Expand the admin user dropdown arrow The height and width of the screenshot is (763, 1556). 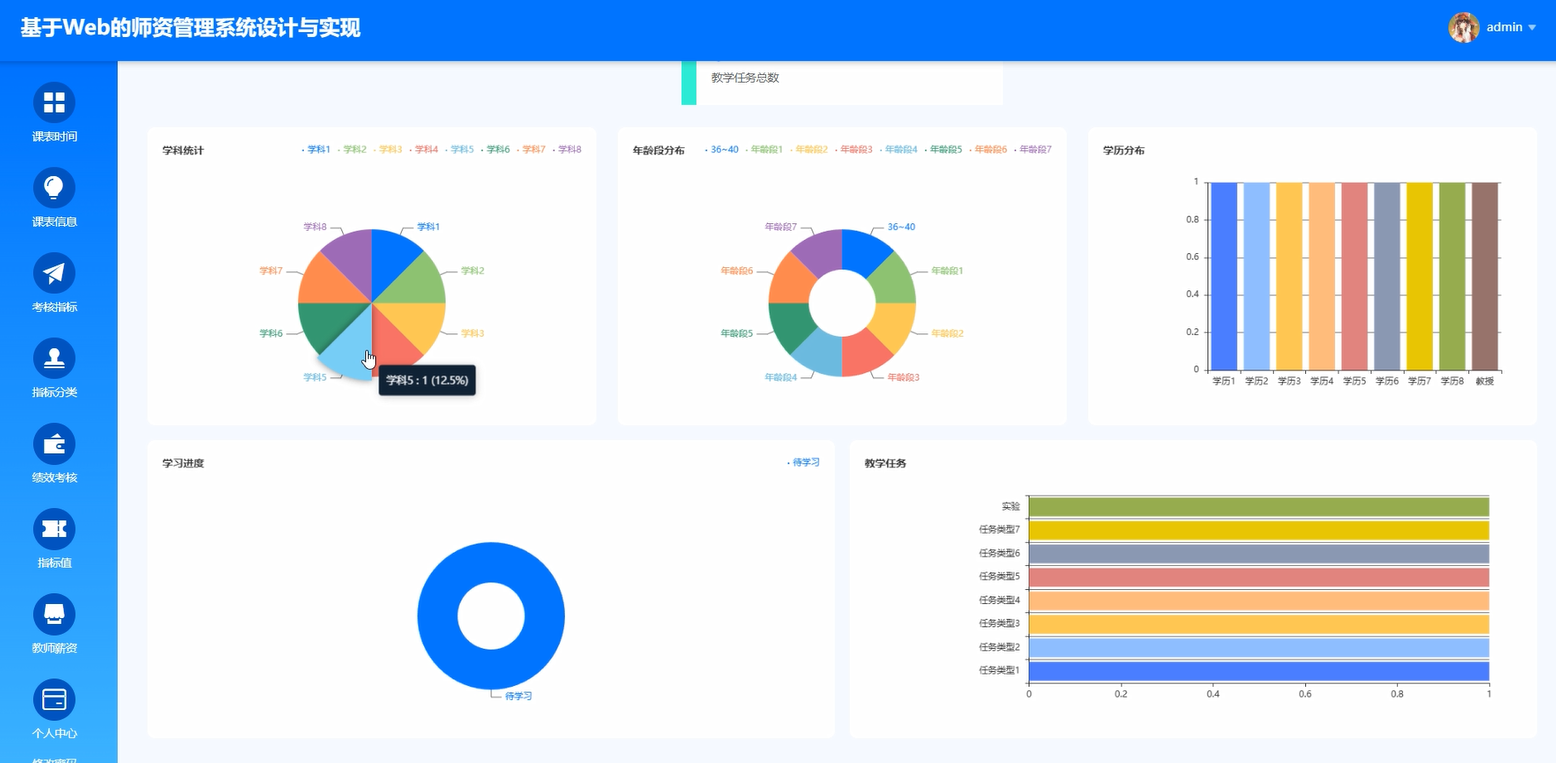[x=1532, y=28]
